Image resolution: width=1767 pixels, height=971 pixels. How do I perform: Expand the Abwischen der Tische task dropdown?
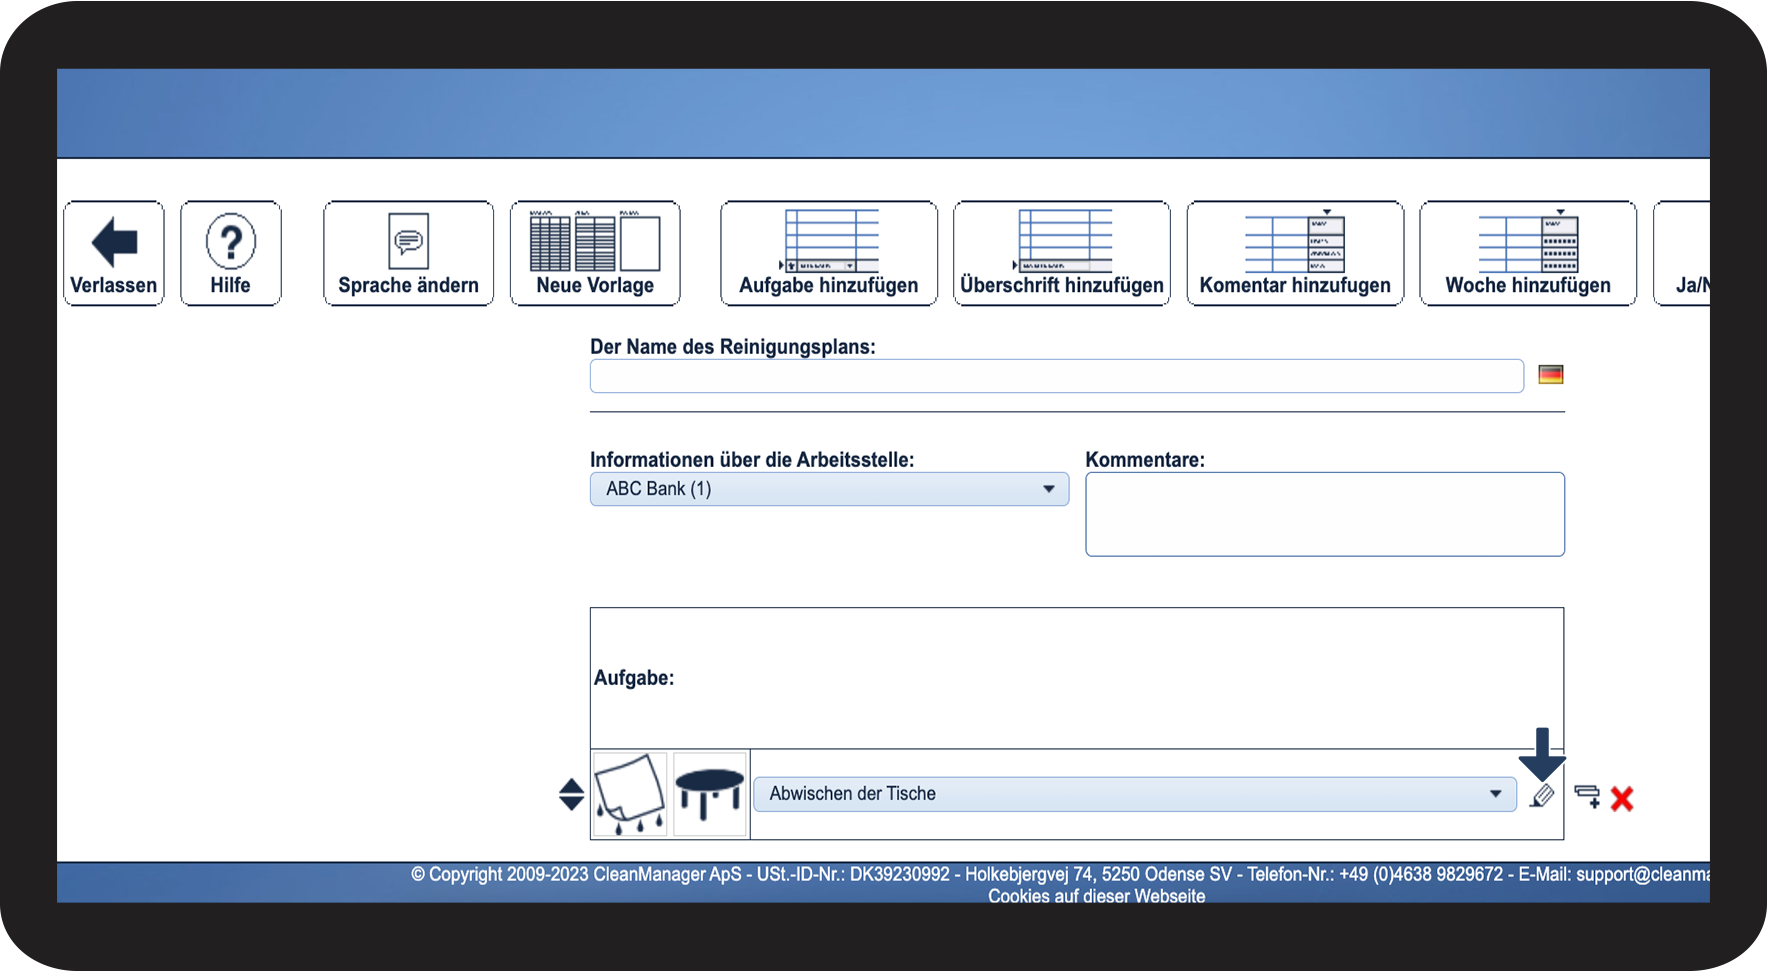[1135, 794]
